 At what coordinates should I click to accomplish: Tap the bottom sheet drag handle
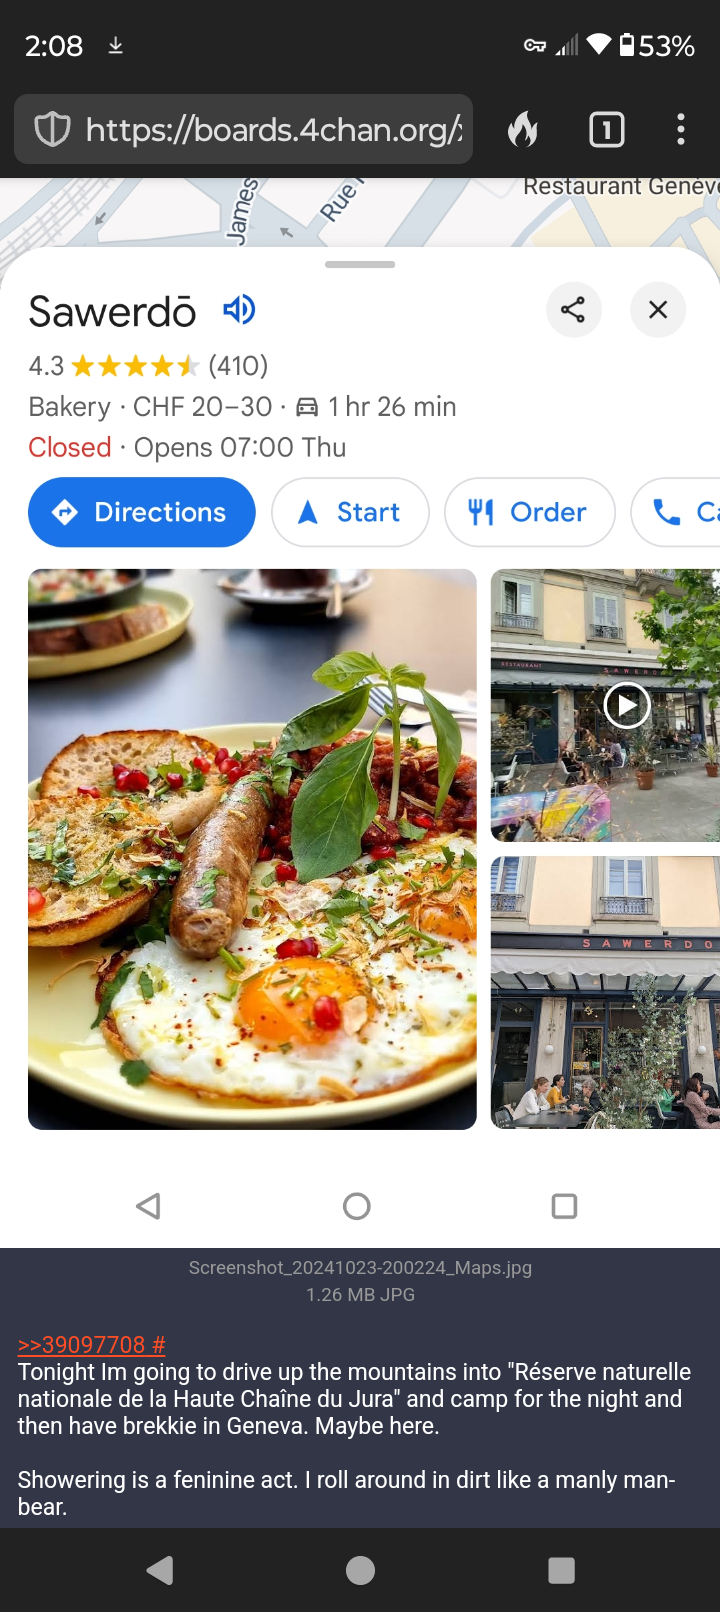[x=360, y=264]
